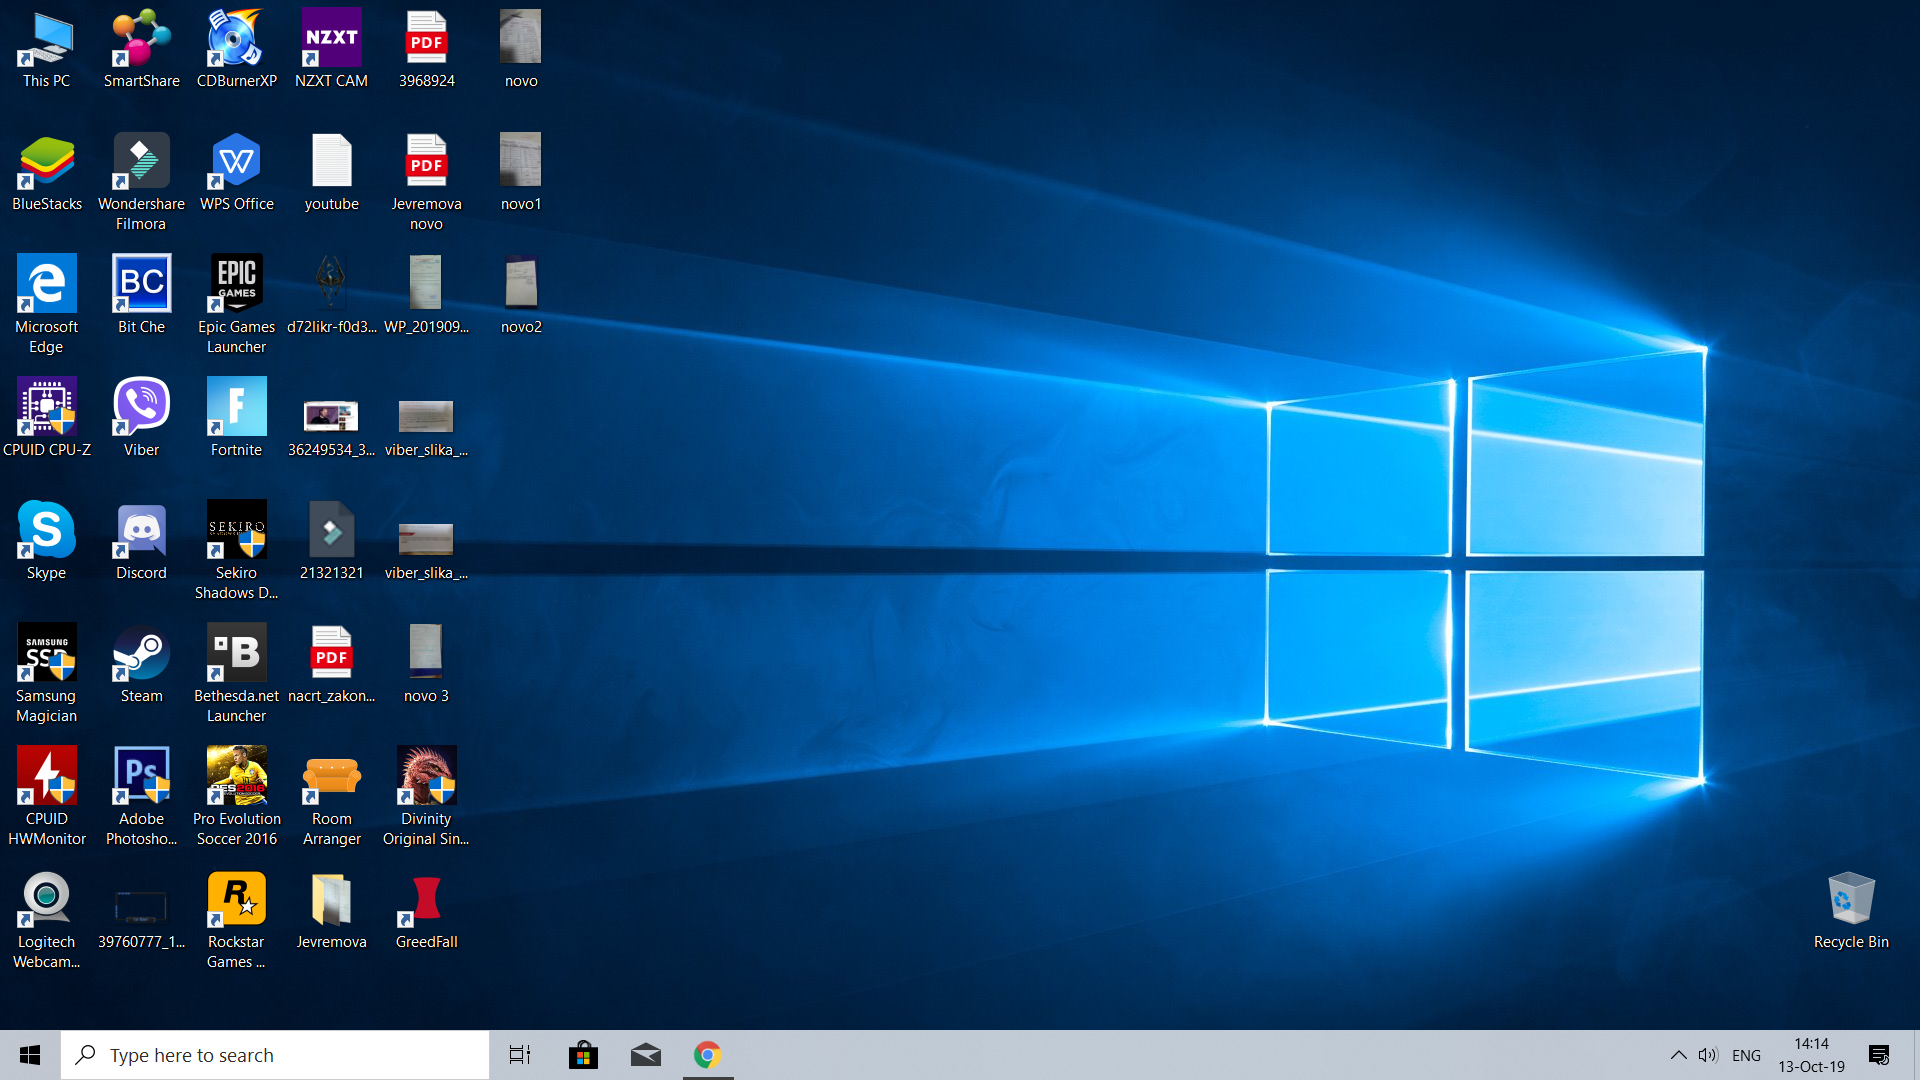
Task: Select the Rockstar Games shortcut
Action: tap(236, 921)
